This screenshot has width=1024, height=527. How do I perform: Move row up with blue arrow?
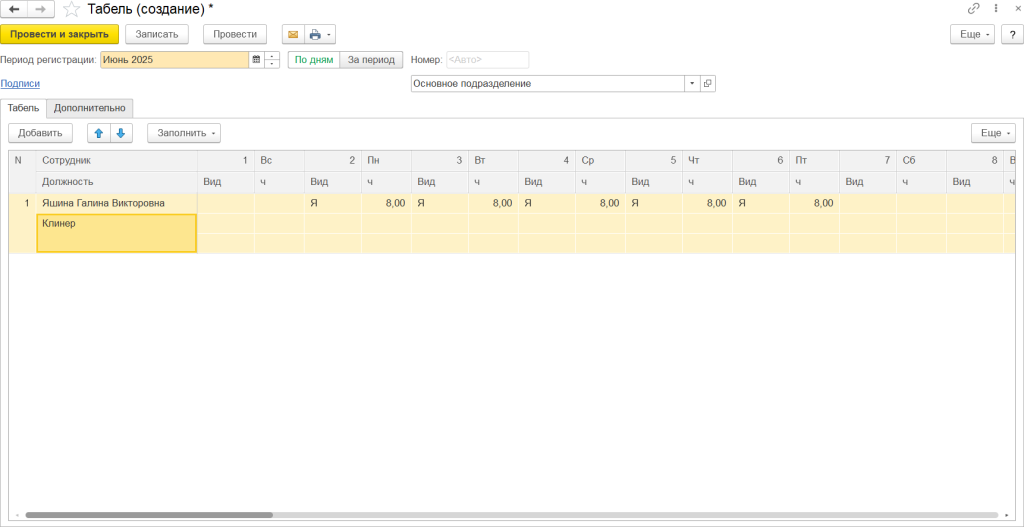point(99,133)
